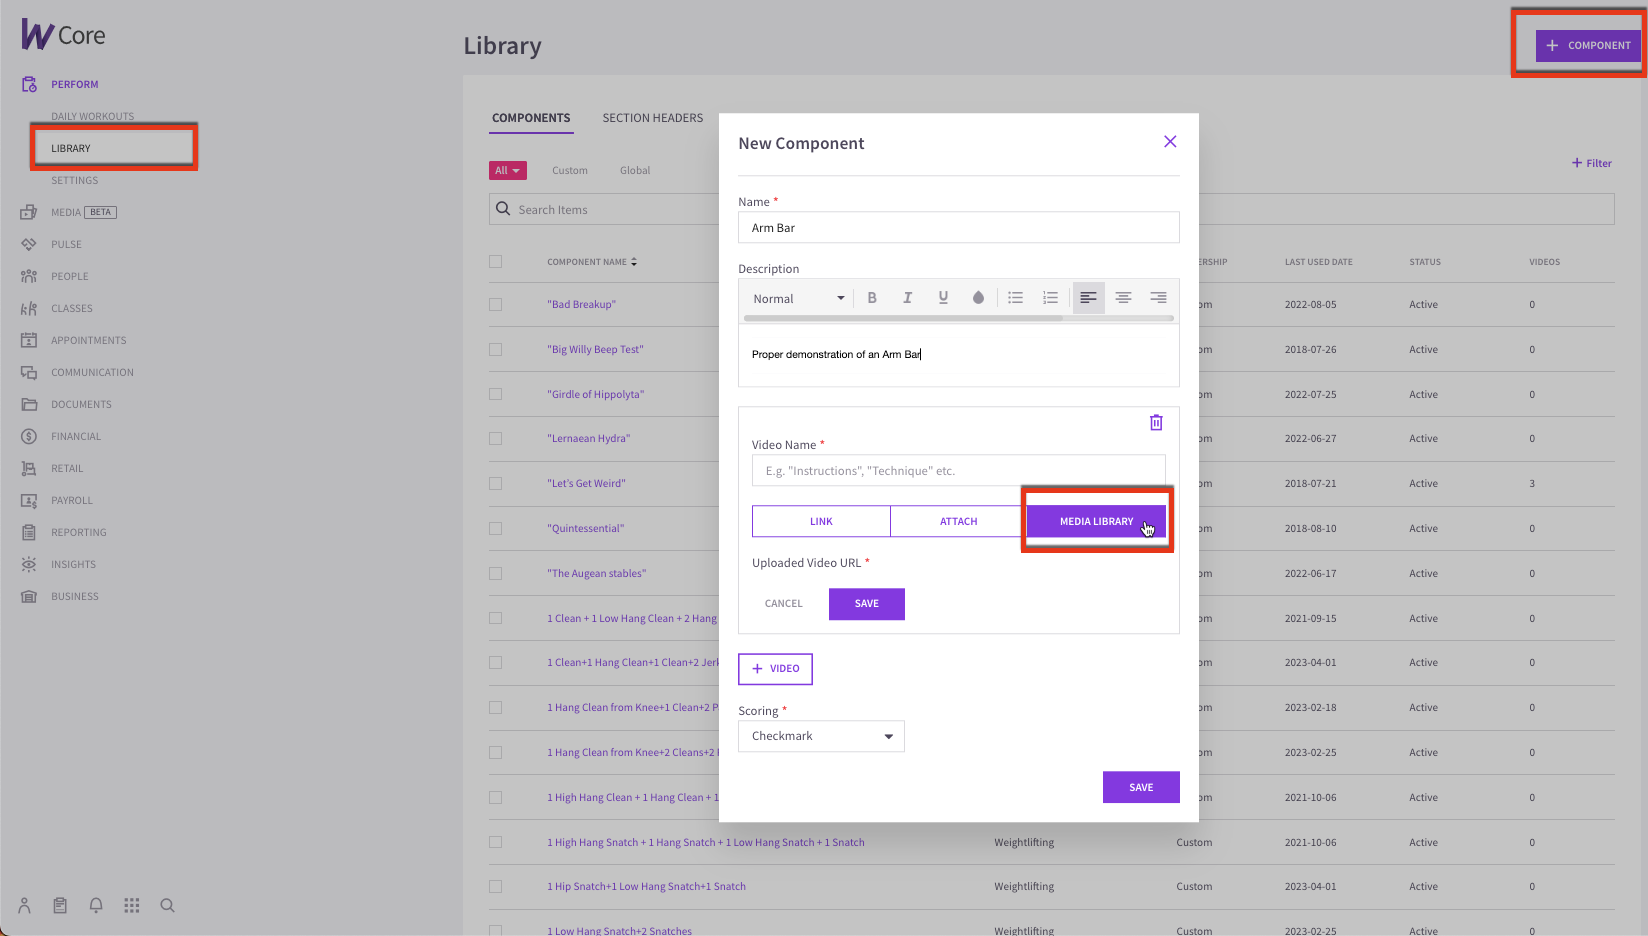1648x936 pixels.
Task: Select all components using the header checkbox
Action: click(495, 261)
